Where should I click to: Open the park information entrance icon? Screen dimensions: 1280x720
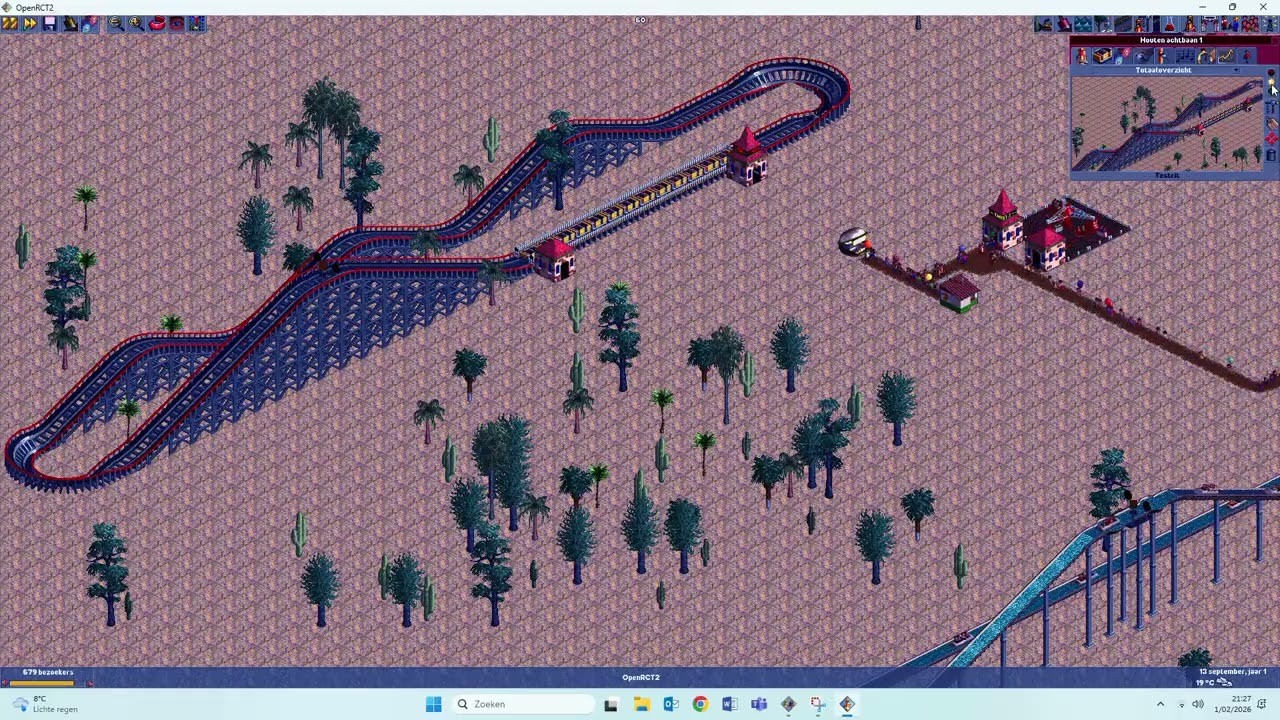point(1208,23)
